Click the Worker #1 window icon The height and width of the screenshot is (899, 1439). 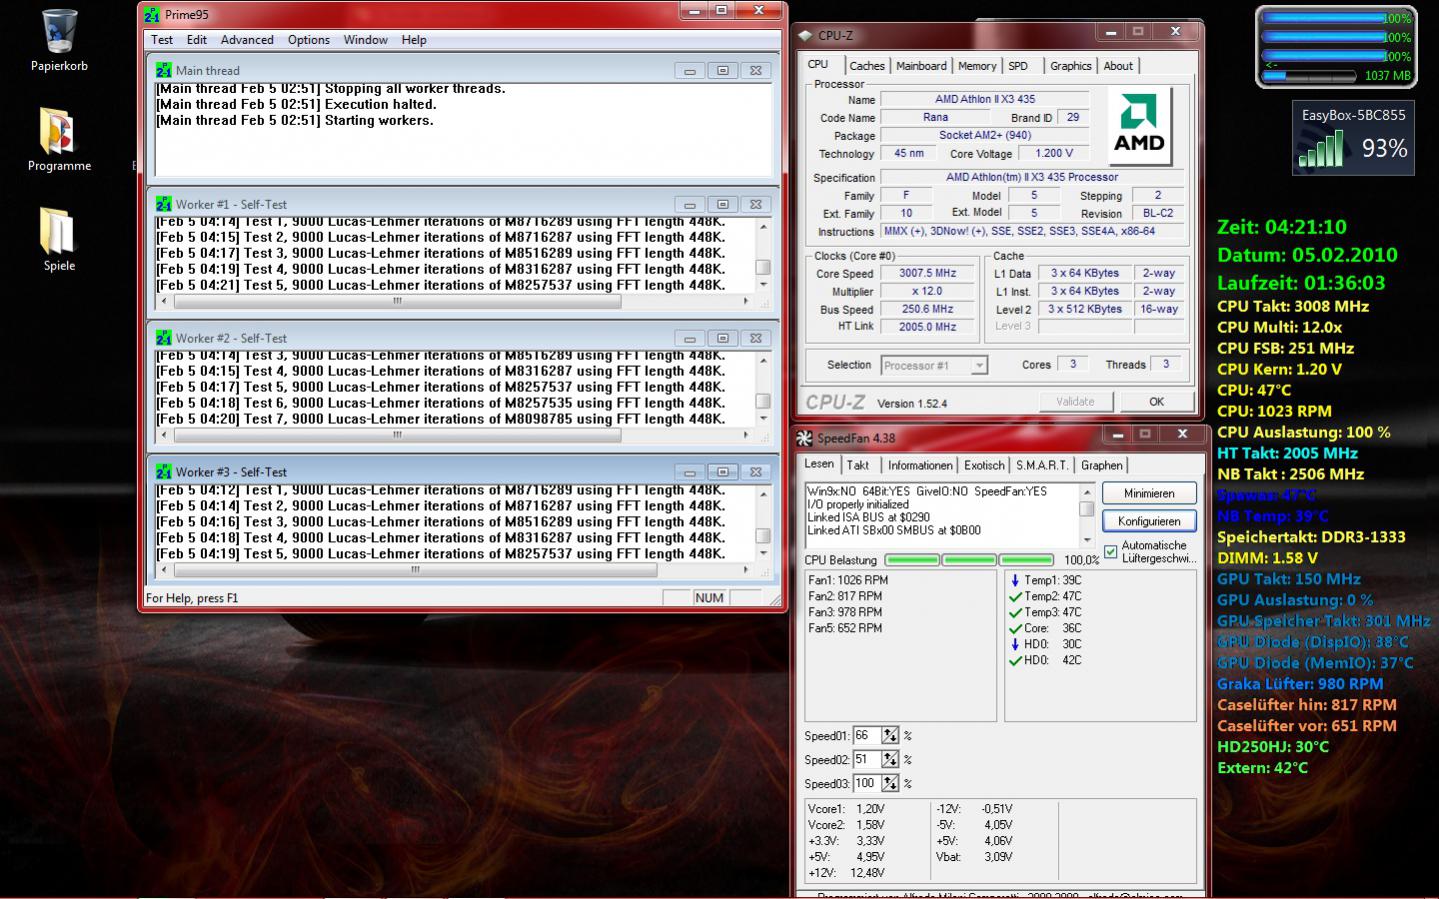pos(164,204)
